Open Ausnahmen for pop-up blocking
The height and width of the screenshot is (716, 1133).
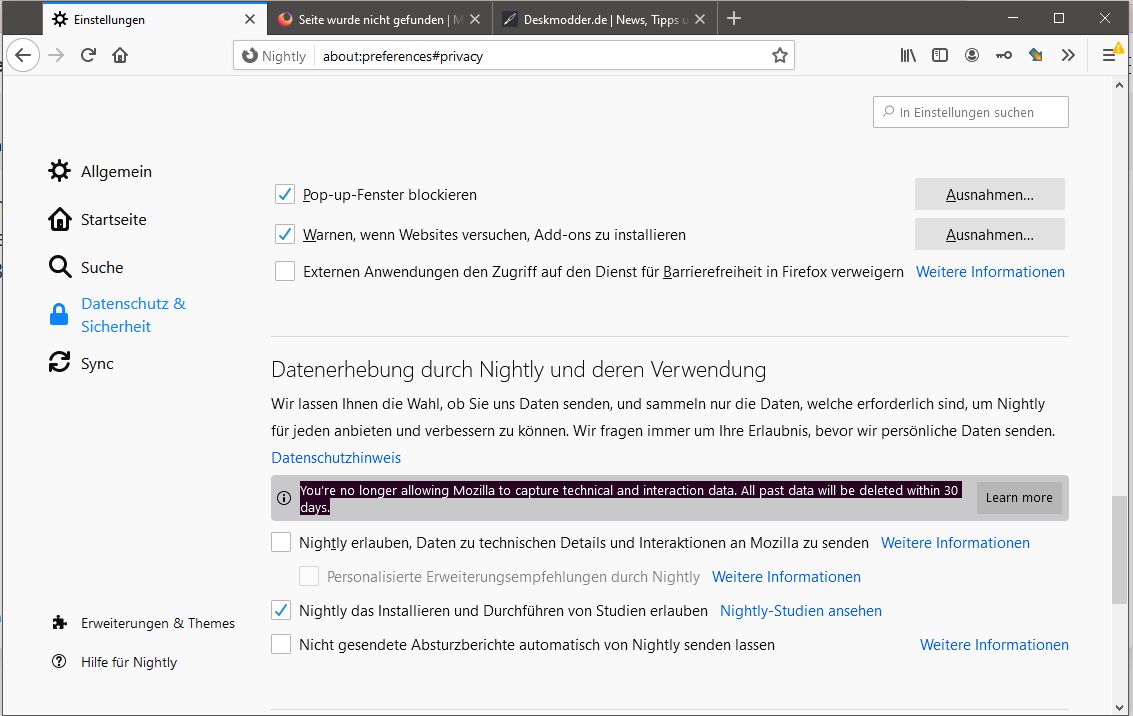[989, 194]
